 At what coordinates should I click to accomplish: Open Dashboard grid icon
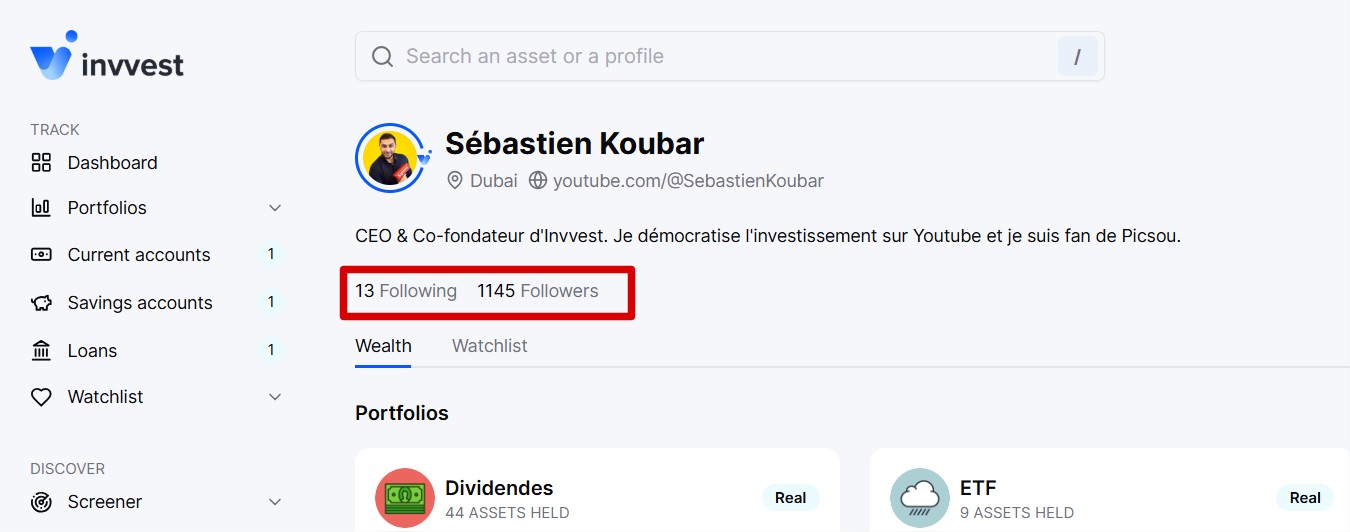point(41,162)
